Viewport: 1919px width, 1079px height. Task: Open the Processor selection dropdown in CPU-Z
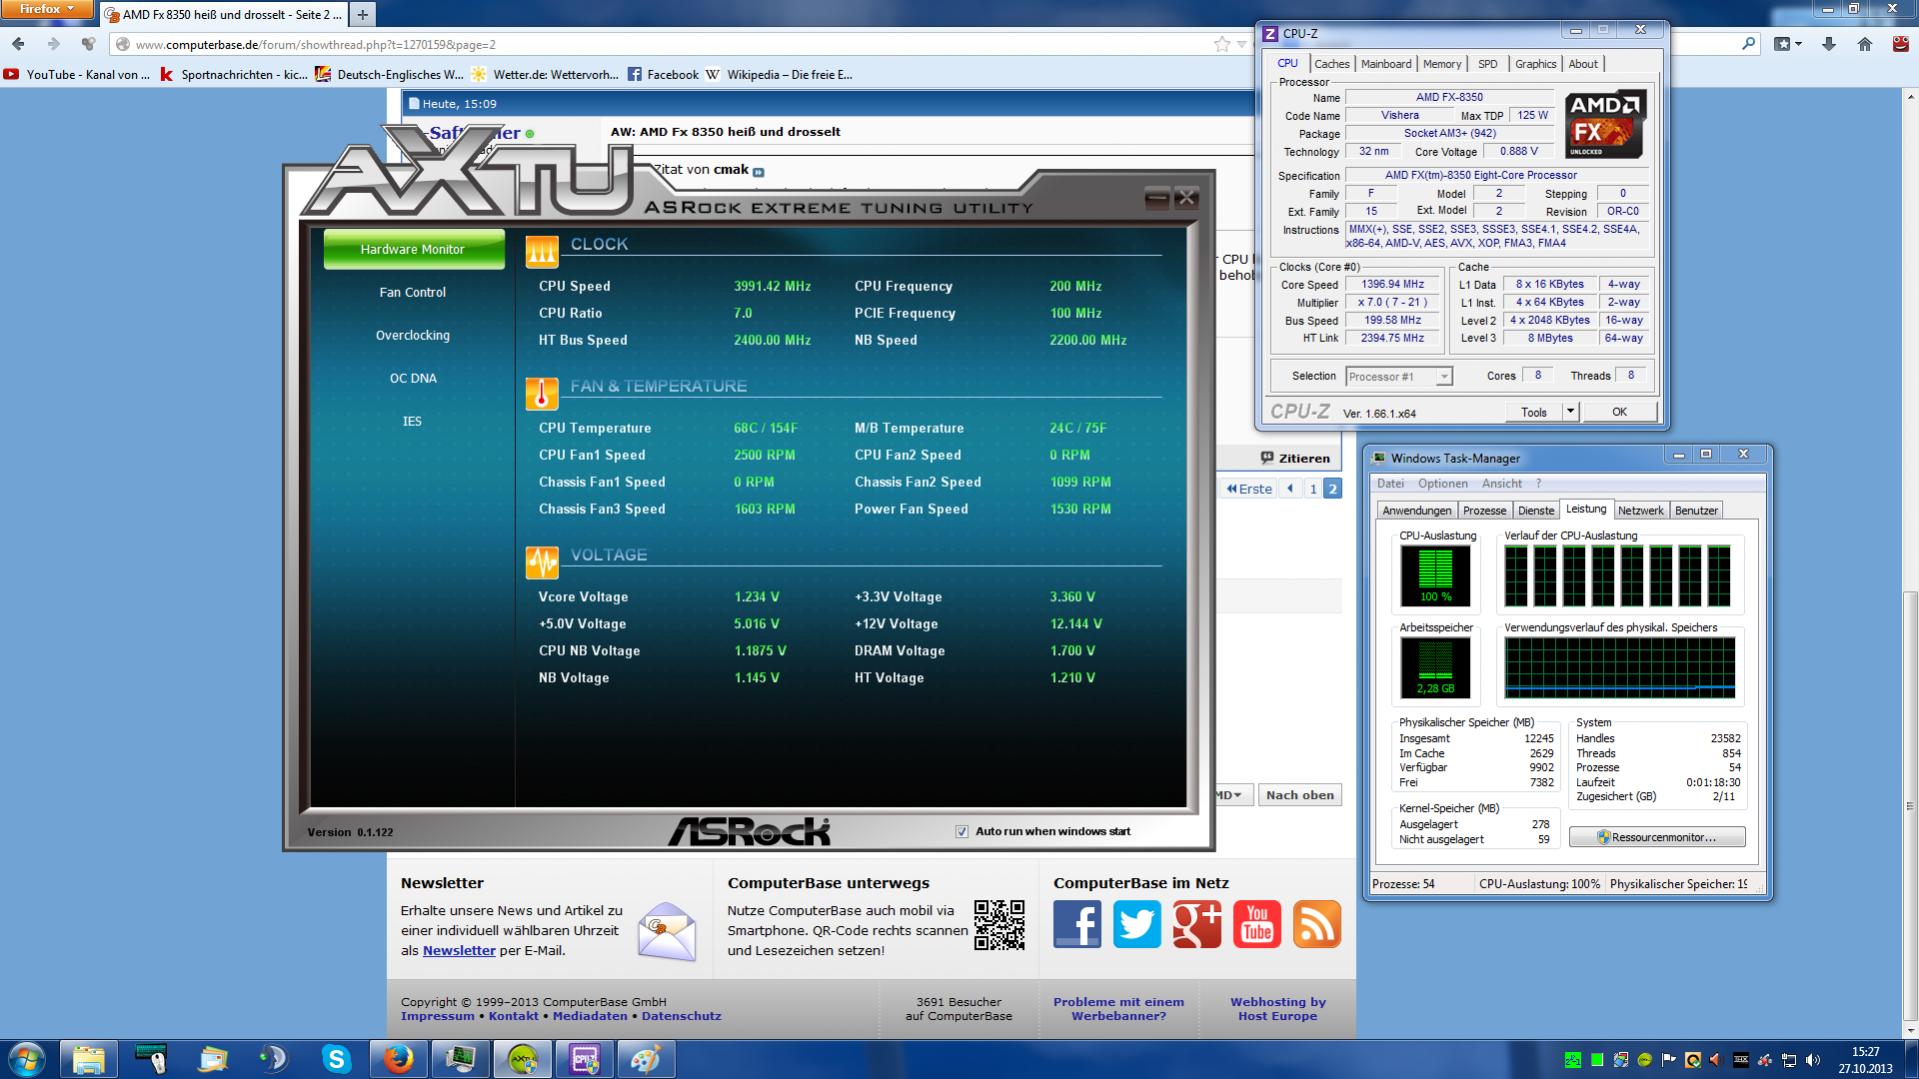(1398, 376)
